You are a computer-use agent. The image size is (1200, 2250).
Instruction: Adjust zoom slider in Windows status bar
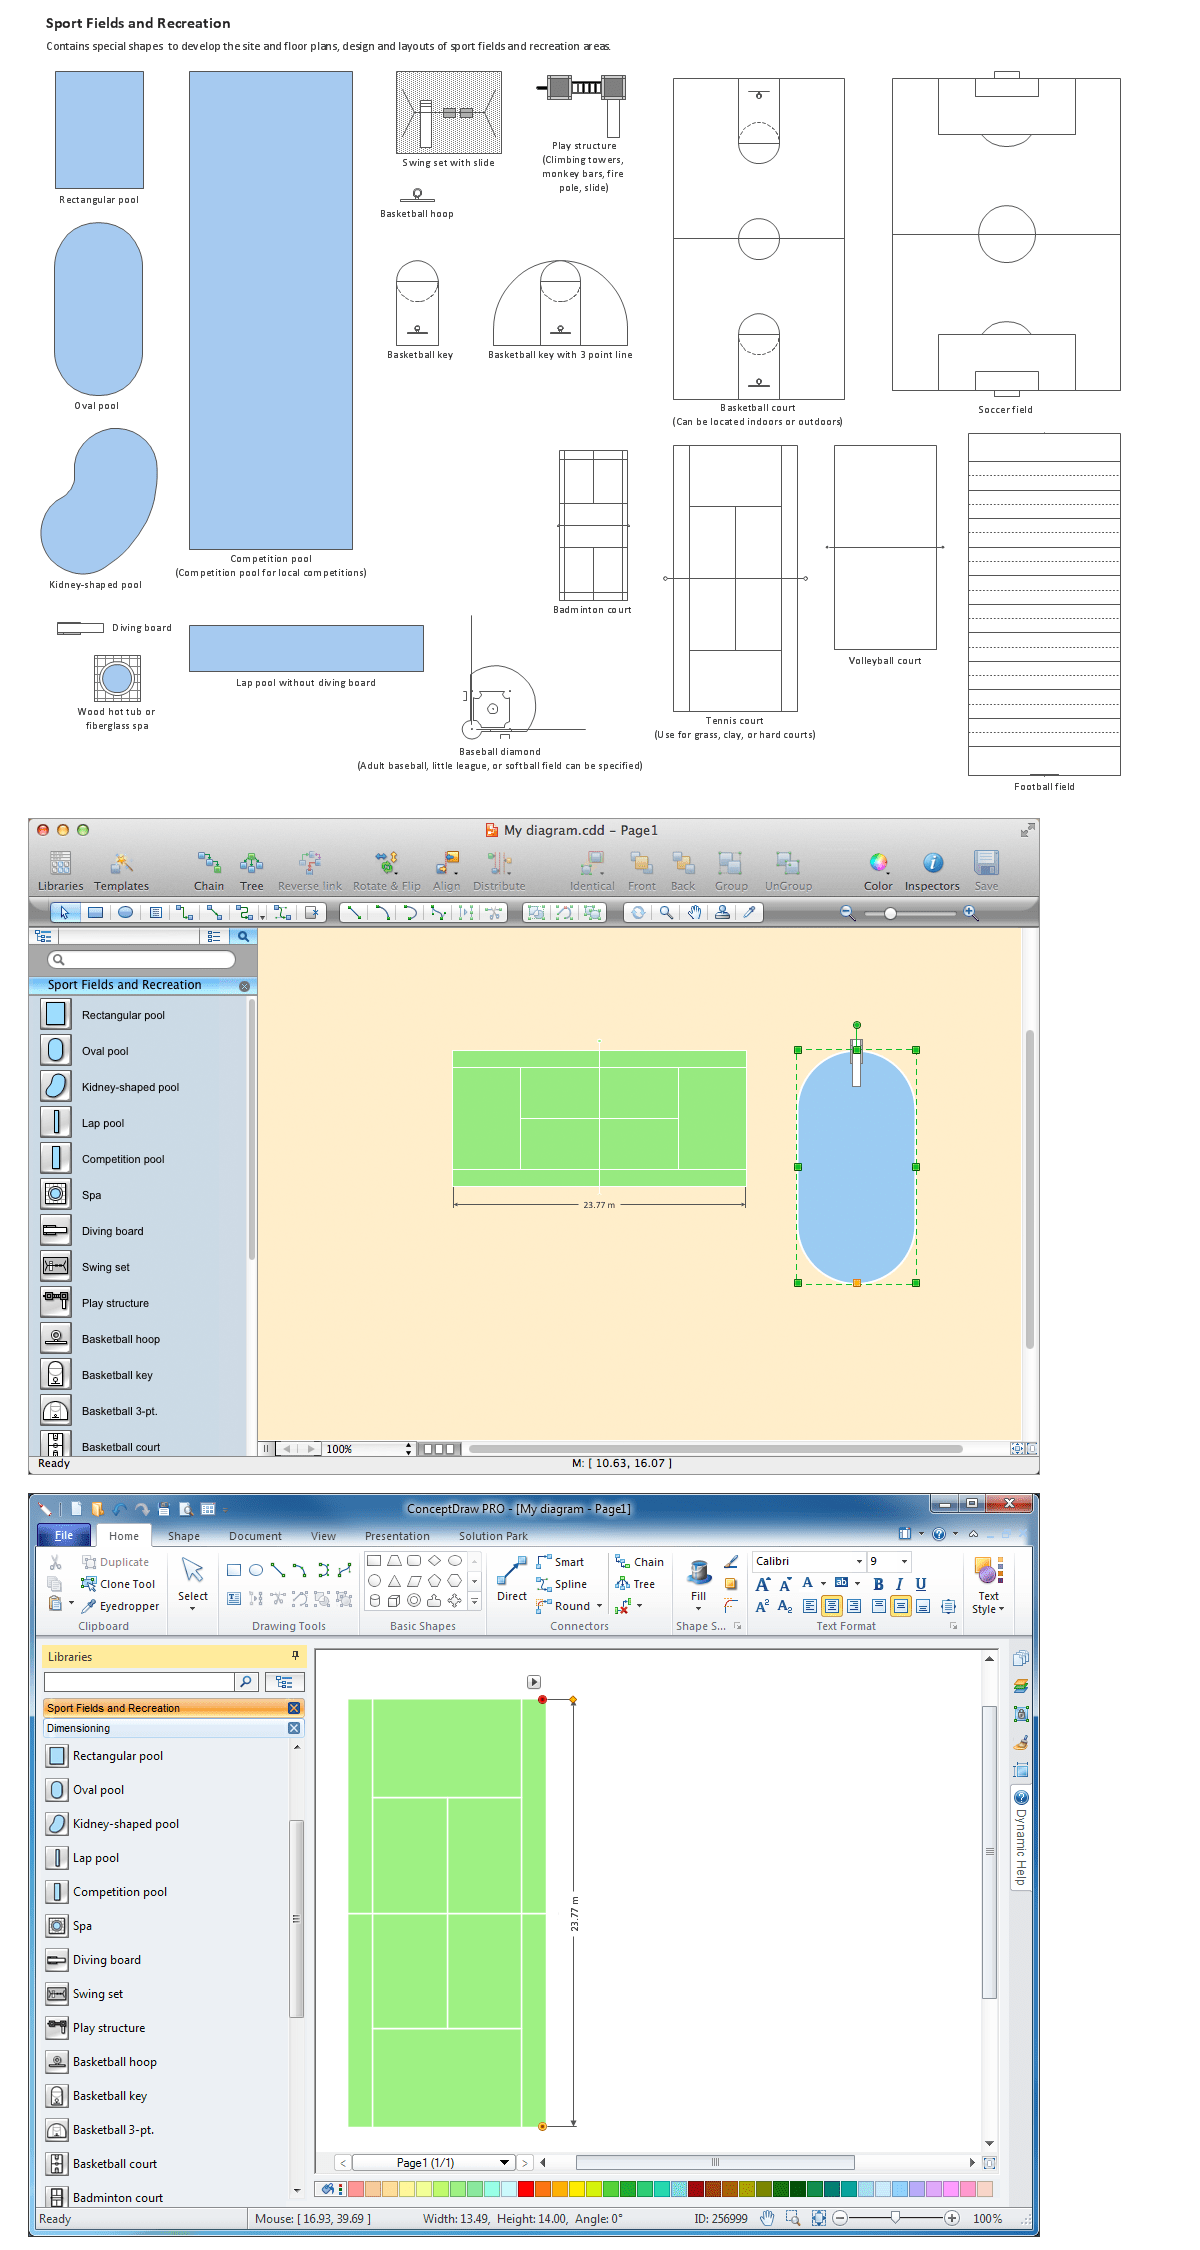(895, 2218)
